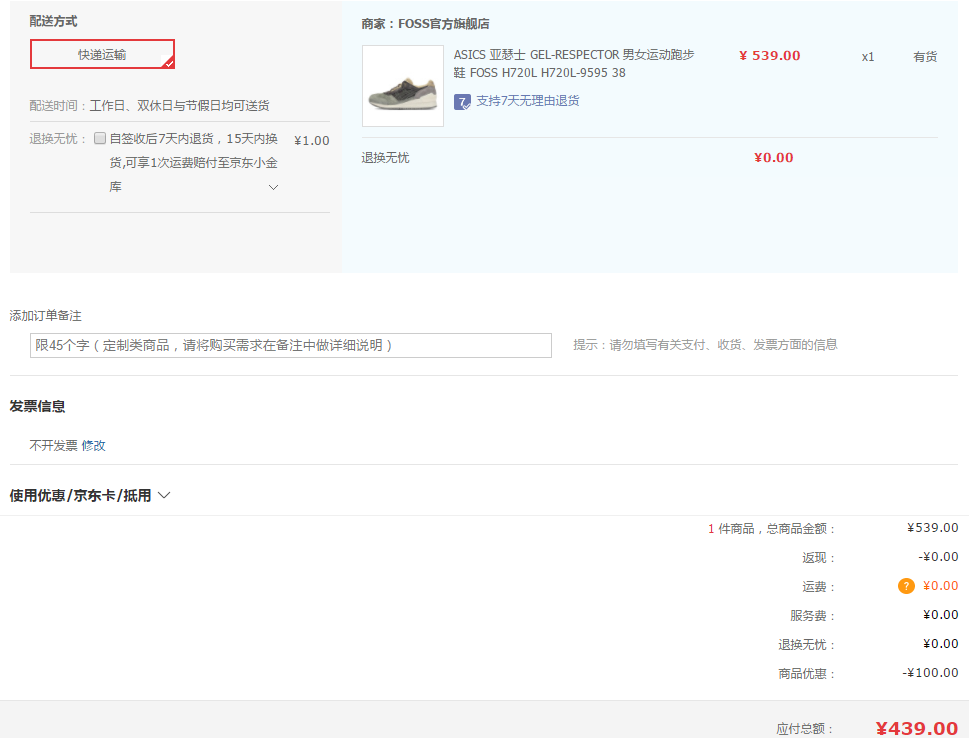Open the ASICS GEL-RESPECTOR product title link
The image size is (969, 738).
(x=574, y=64)
